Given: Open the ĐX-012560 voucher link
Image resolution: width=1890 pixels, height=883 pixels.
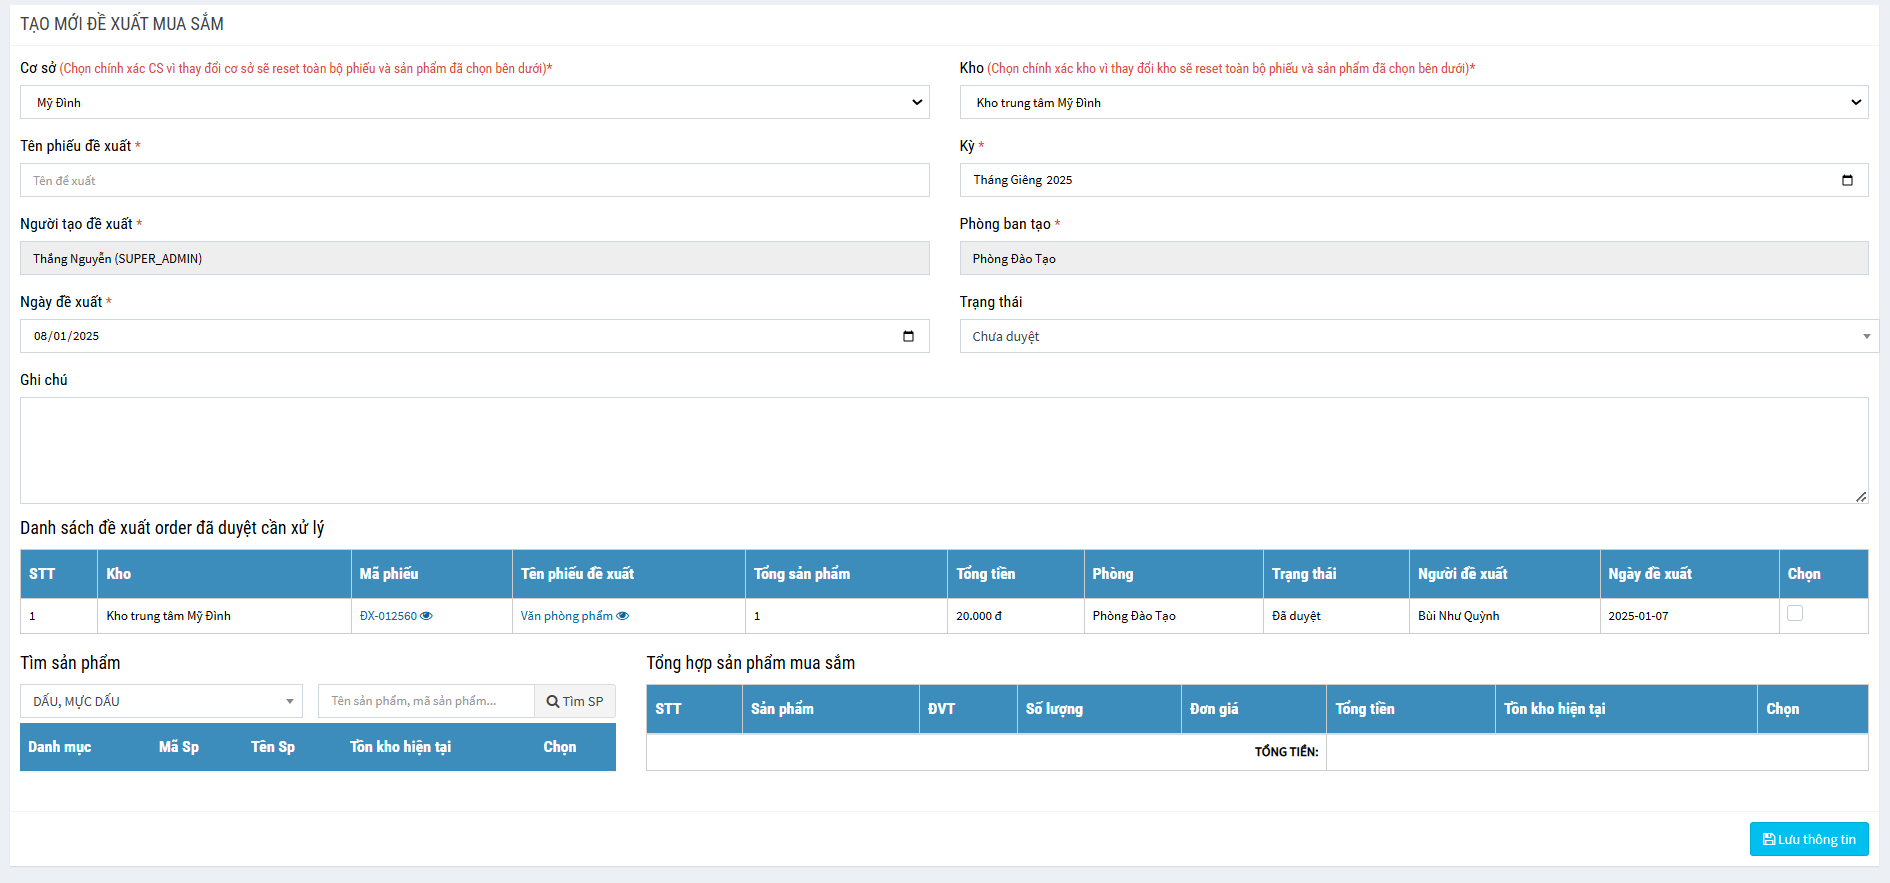Looking at the screenshot, I should click(388, 616).
